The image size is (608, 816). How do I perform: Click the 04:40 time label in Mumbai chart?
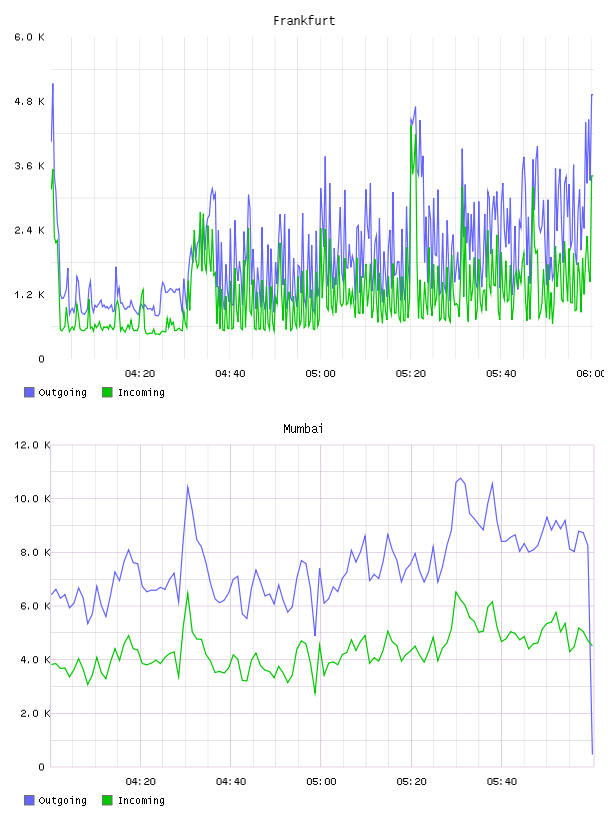tap(231, 782)
